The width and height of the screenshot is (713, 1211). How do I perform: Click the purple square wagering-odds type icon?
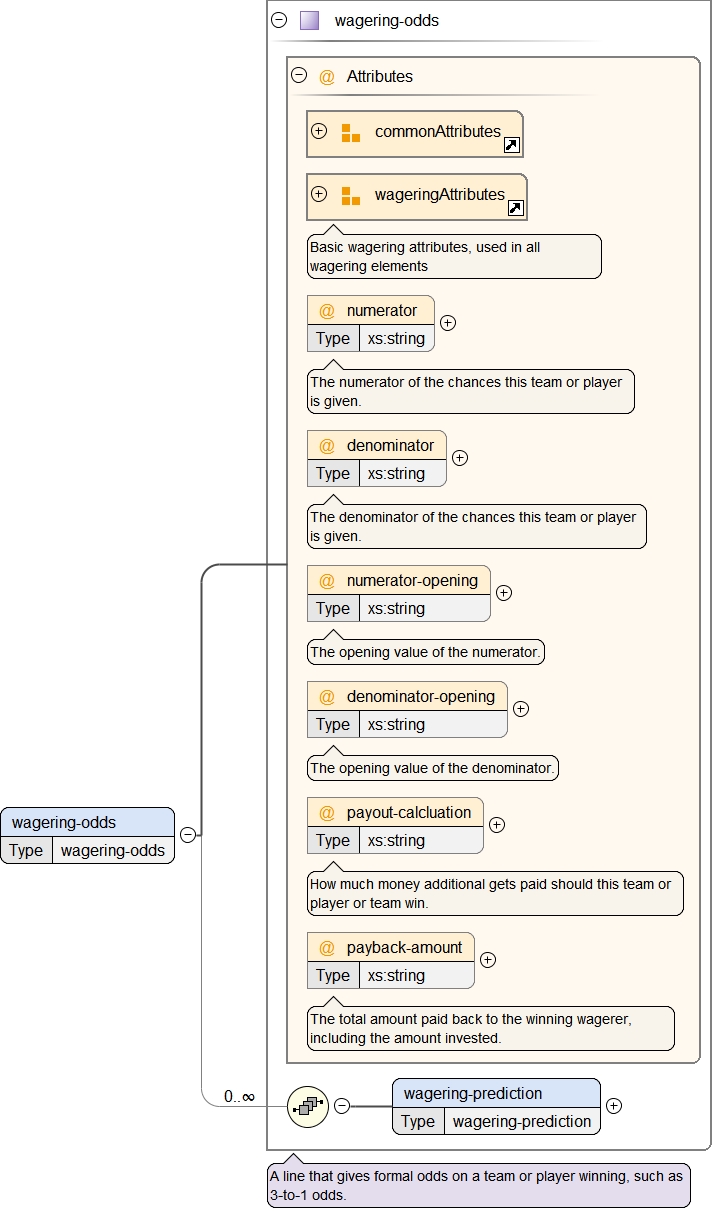(x=310, y=20)
